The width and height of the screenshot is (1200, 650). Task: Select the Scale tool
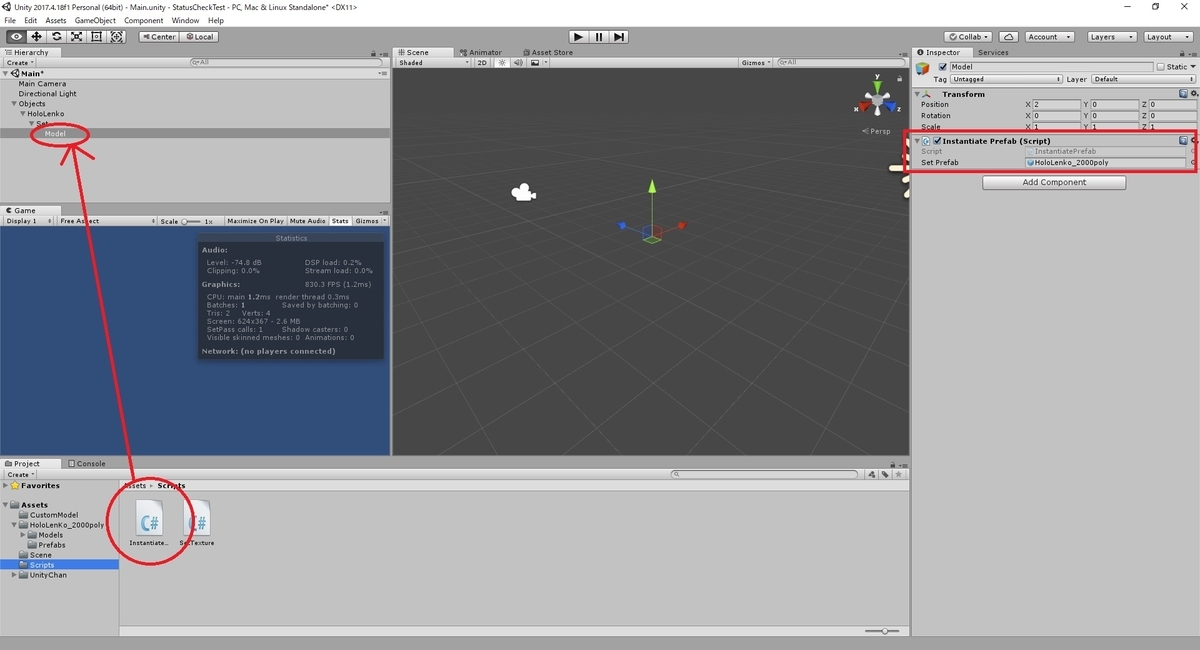pos(76,37)
